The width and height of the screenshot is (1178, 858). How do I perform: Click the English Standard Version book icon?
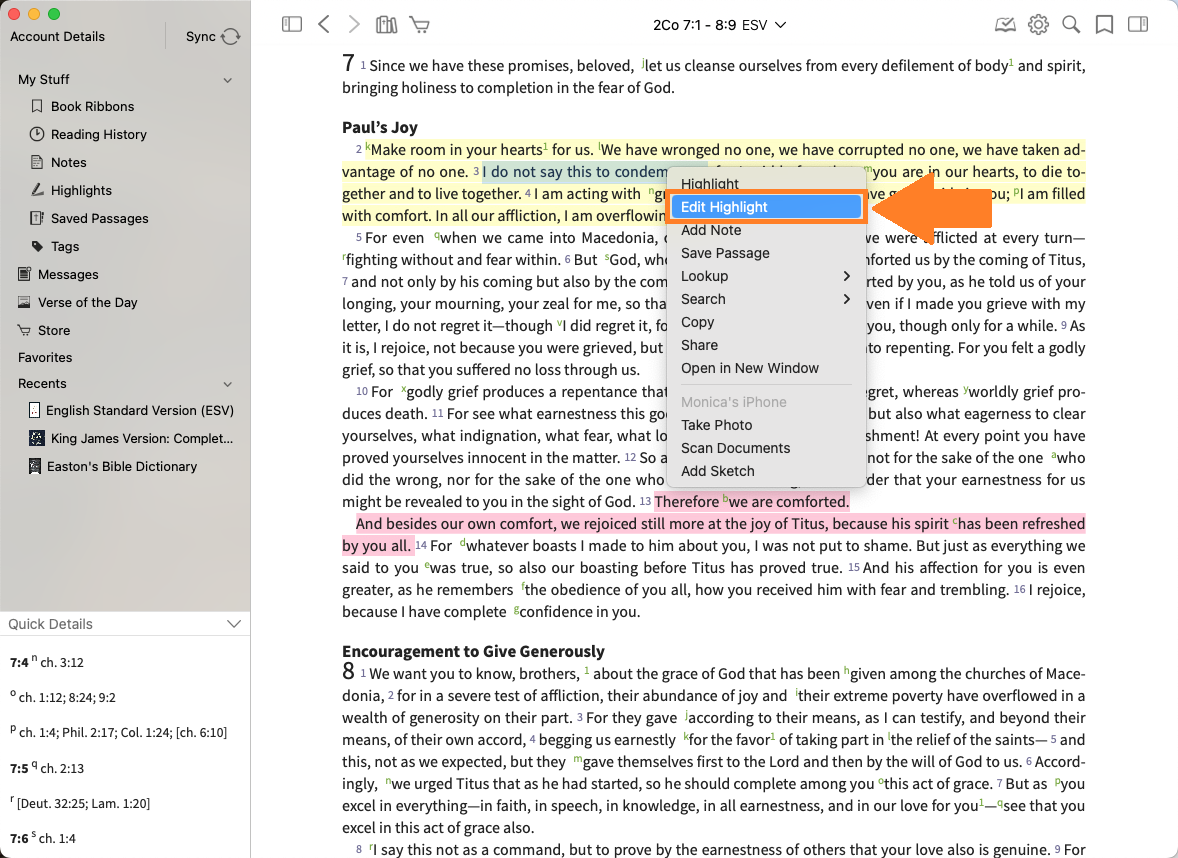coord(34,410)
